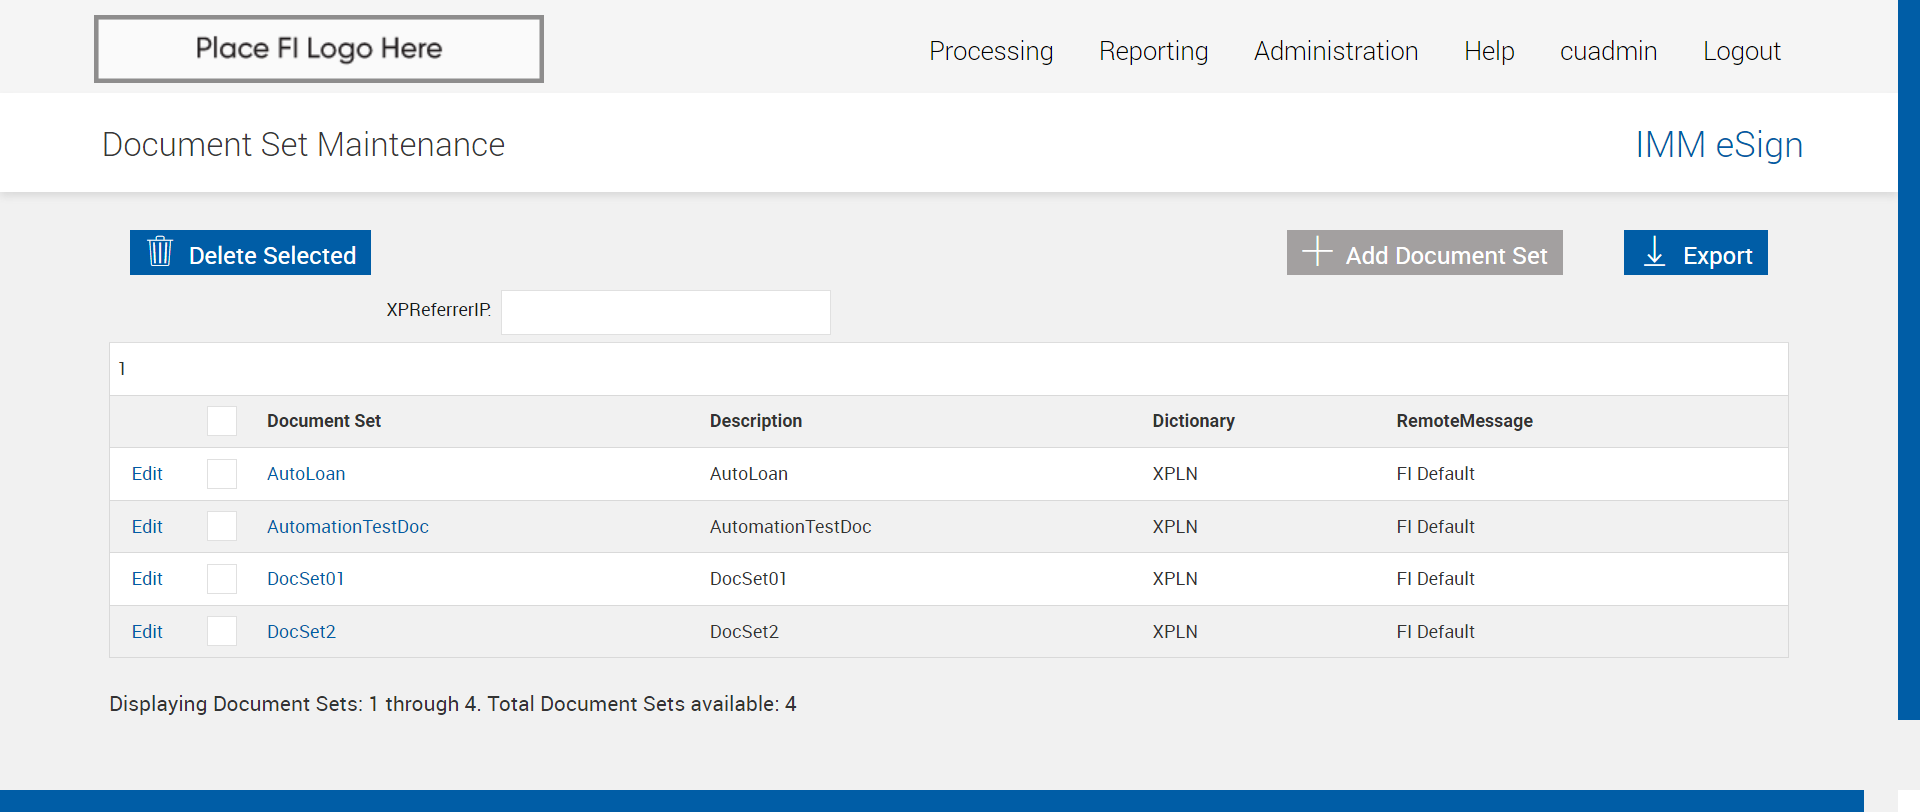The width and height of the screenshot is (1920, 812).
Task: Click the plus icon on Add Document Set
Action: 1317,252
